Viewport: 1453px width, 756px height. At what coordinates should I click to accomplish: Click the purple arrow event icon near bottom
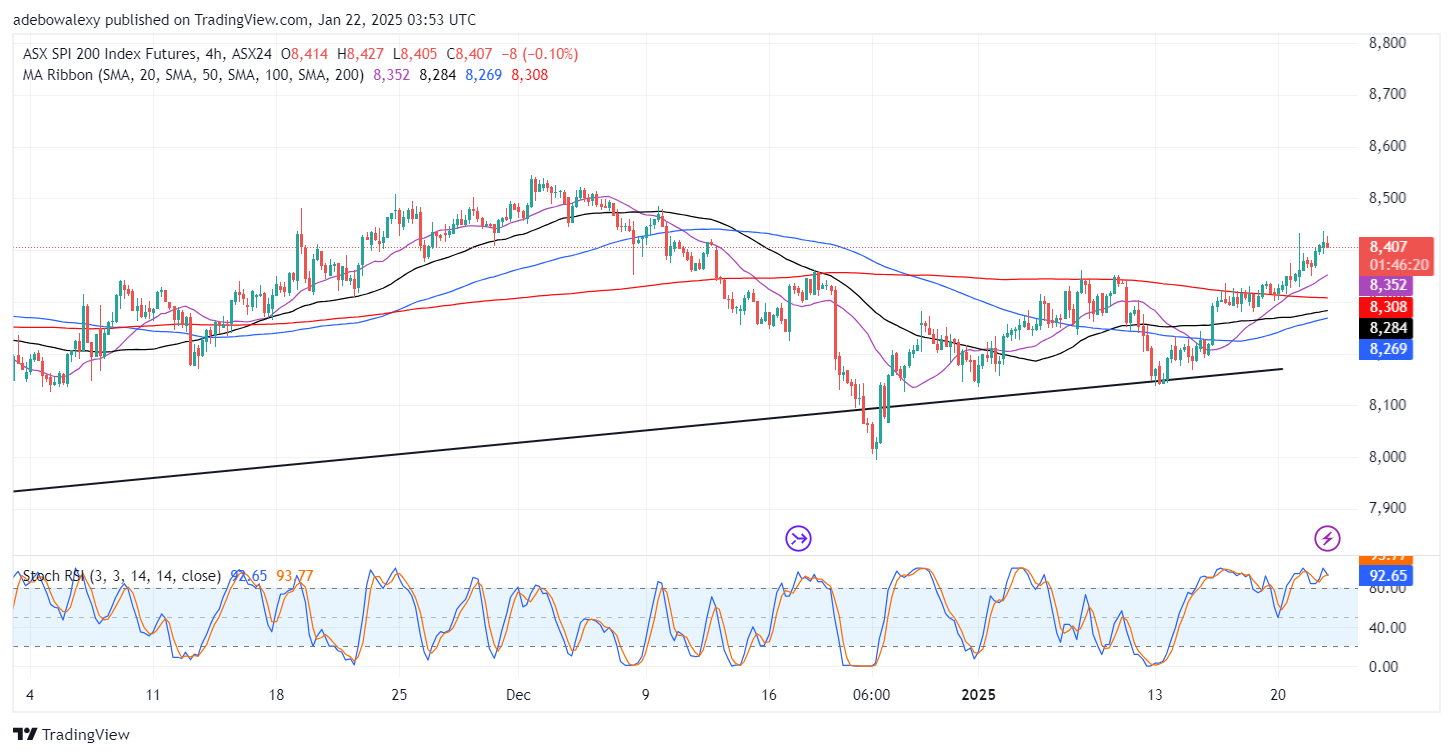[798, 539]
